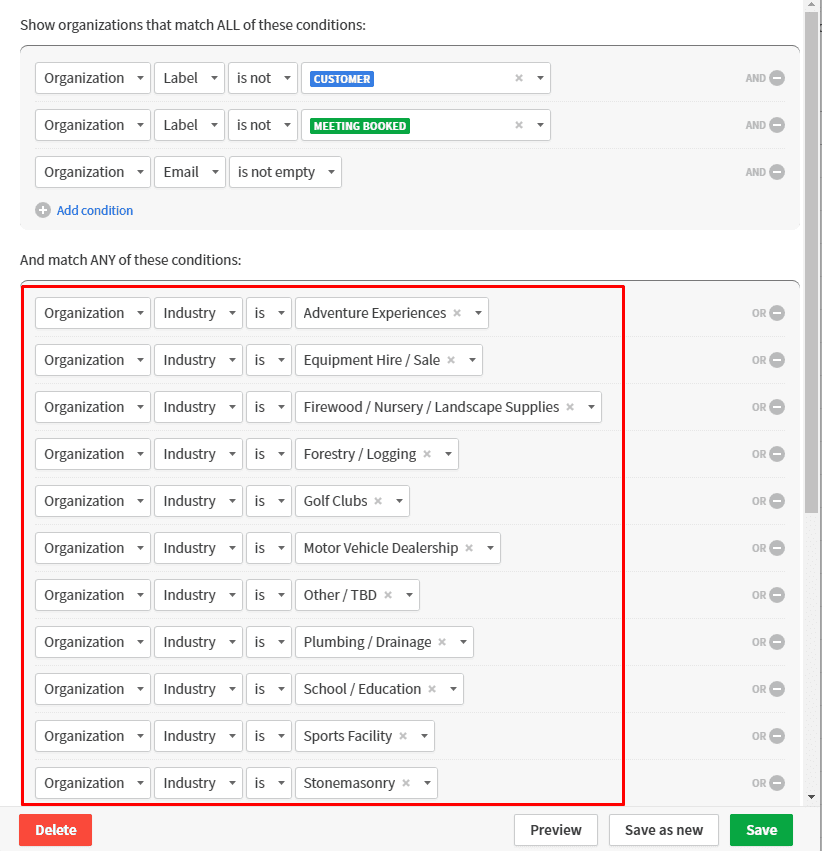Clear the Stonemasonry industry value
This screenshot has width=822, height=851.
coord(406,783)
